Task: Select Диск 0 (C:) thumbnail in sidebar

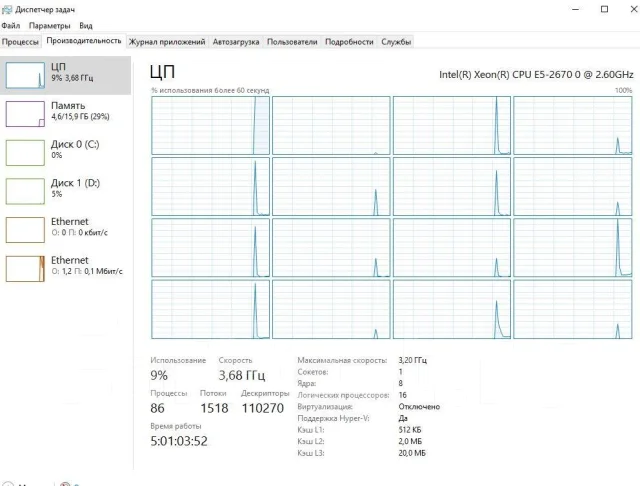Action: pos(25,153)
